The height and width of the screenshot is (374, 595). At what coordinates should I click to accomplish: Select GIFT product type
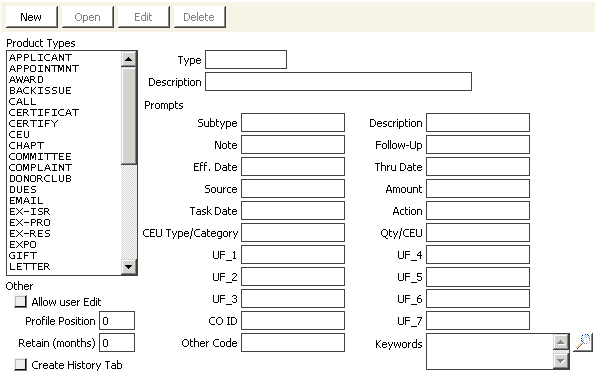23,256
